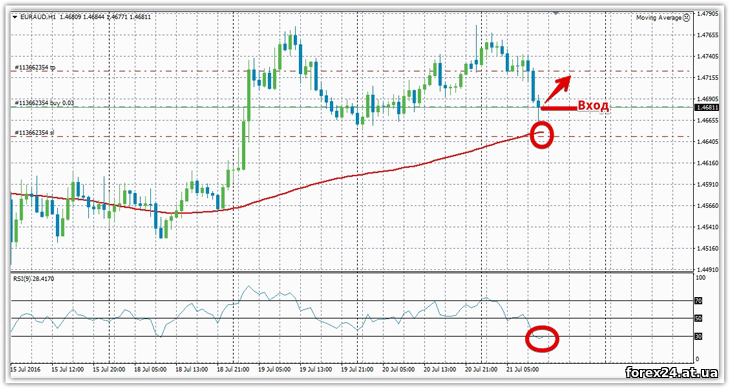Screen dimensions: 729x388
Task: Click the 15 Jul 20:00 time label
Action: [109, 369]
